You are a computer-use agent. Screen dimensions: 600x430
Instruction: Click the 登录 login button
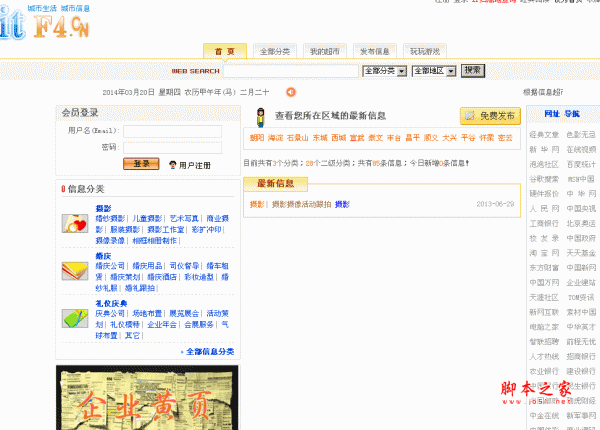coord(141,164)
